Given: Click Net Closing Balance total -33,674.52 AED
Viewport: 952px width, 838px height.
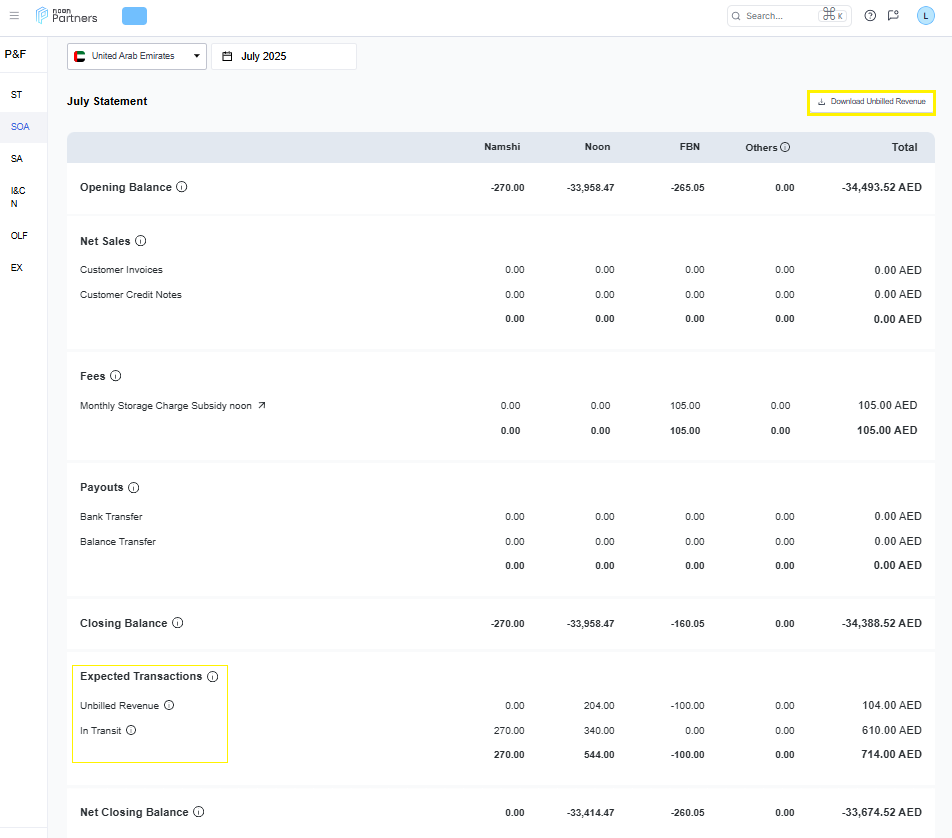Looking at the screenshot, I should (x=882, y=812).
